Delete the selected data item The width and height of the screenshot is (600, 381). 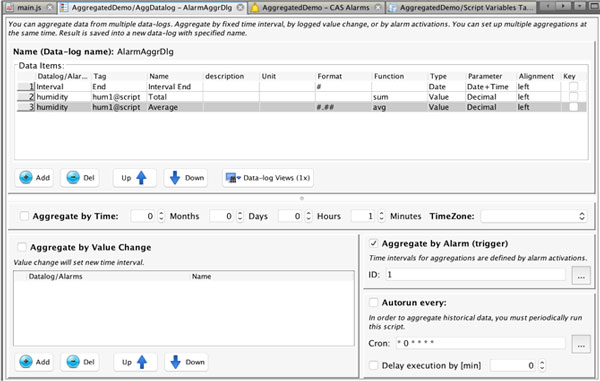[80, 178]
